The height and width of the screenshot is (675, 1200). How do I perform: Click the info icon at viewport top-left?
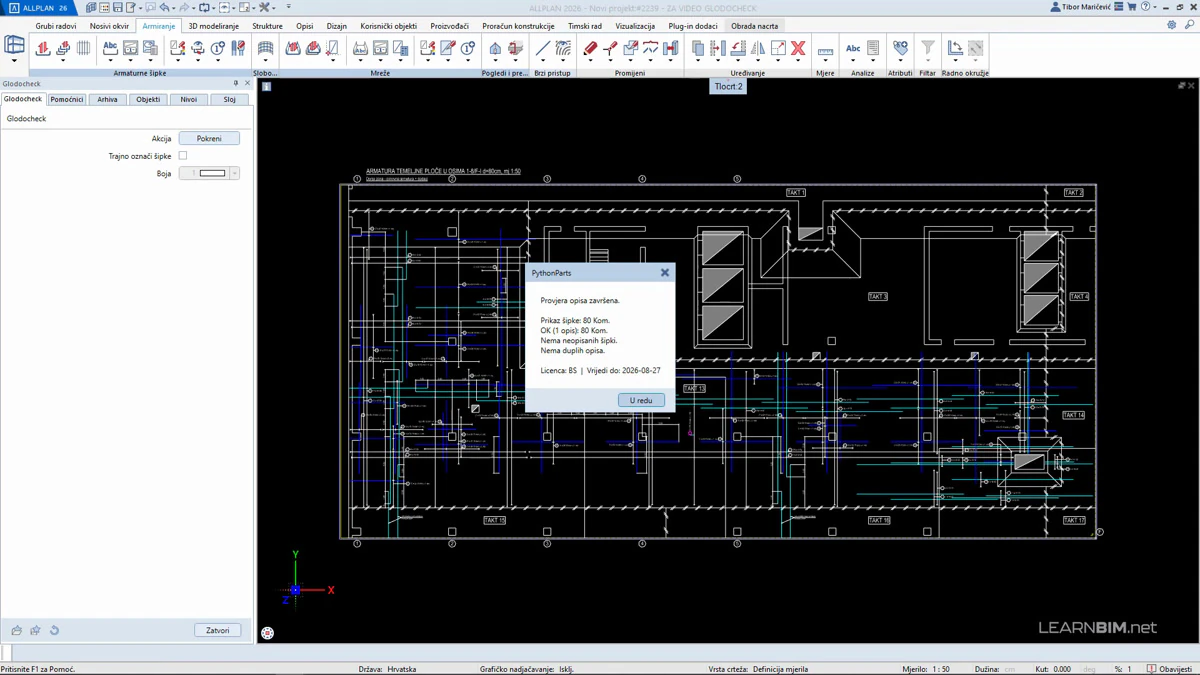click(x=266, y=86)
